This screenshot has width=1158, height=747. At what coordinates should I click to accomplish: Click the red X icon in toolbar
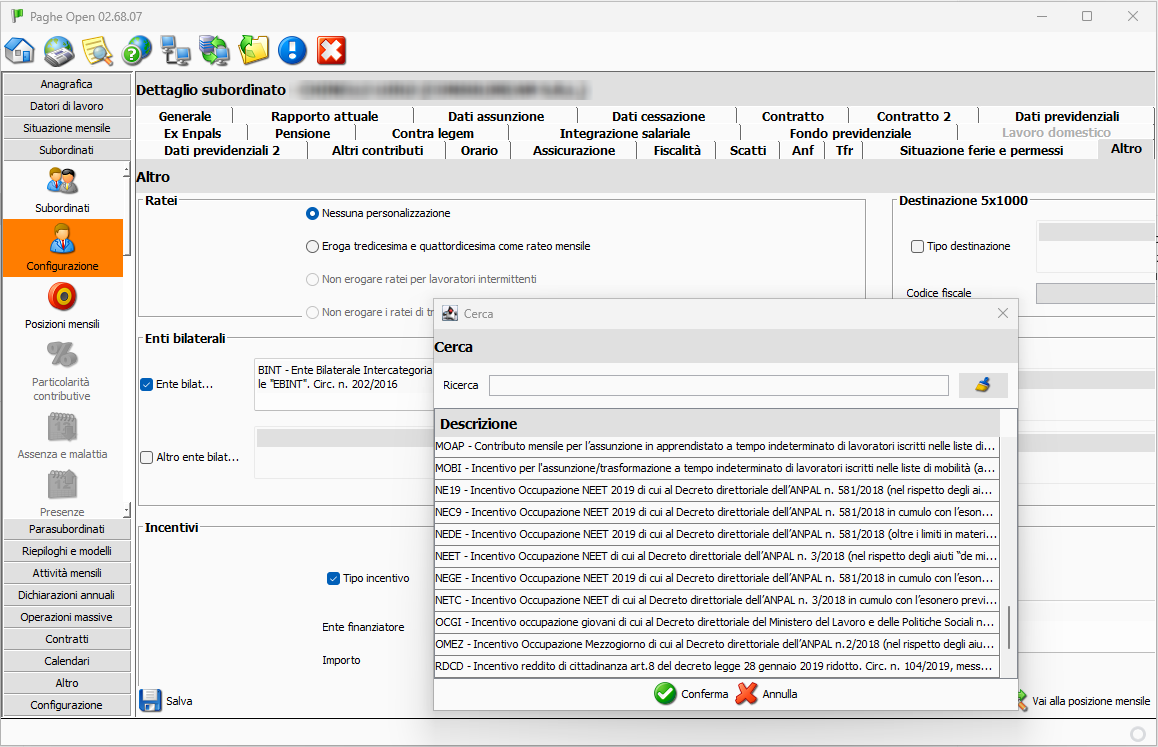(x=331, y=50)
